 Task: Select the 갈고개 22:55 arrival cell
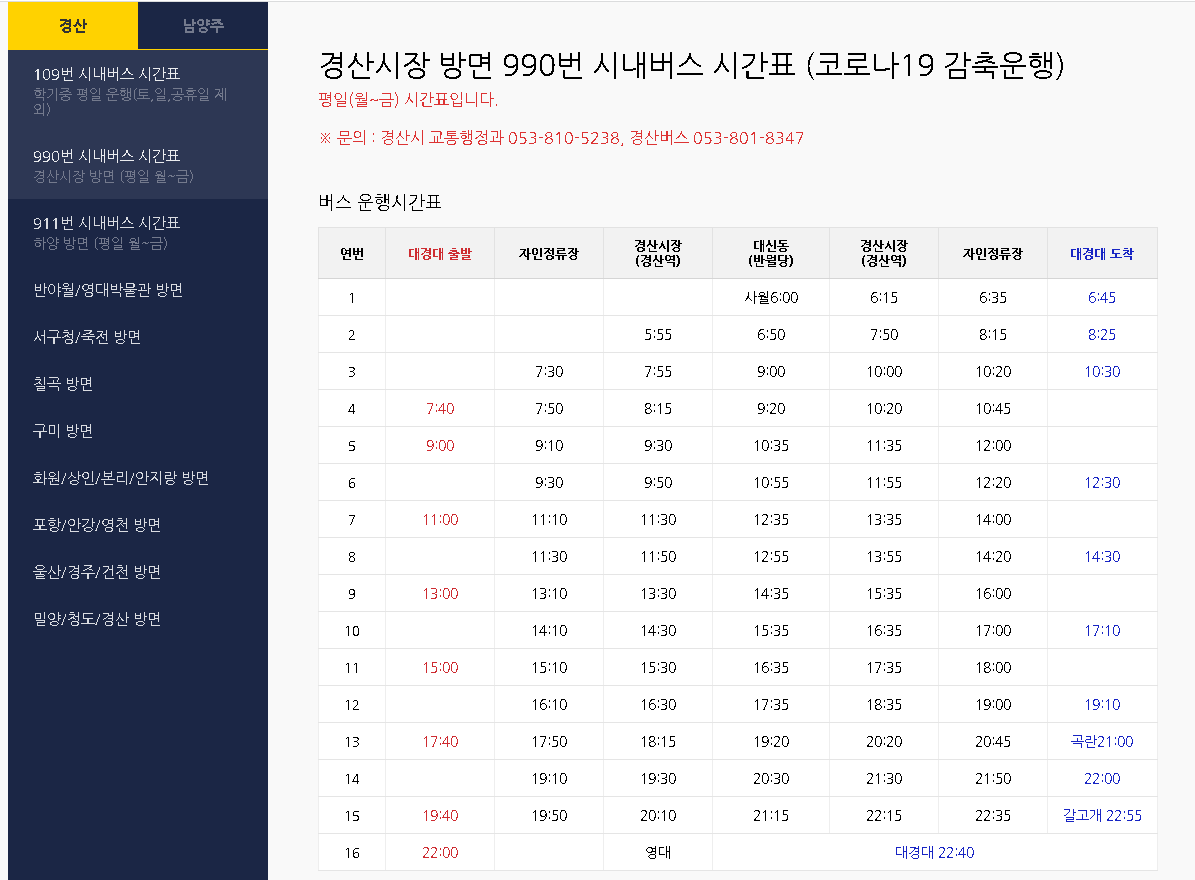point(1102,816)
